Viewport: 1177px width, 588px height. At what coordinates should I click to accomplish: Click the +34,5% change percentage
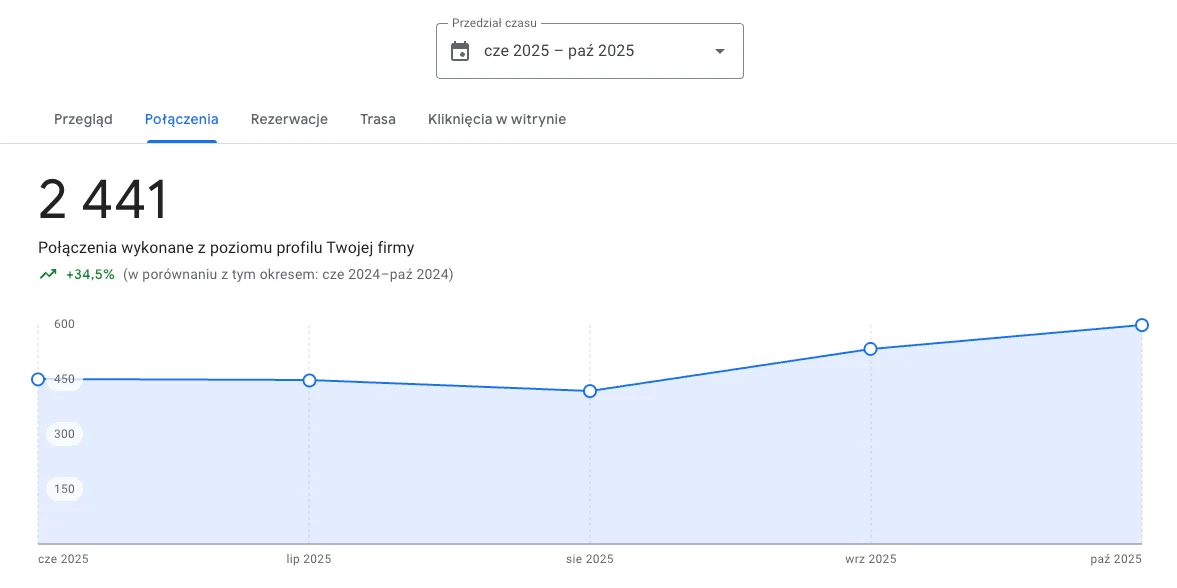pyautogui.click(x=90, y=274)
